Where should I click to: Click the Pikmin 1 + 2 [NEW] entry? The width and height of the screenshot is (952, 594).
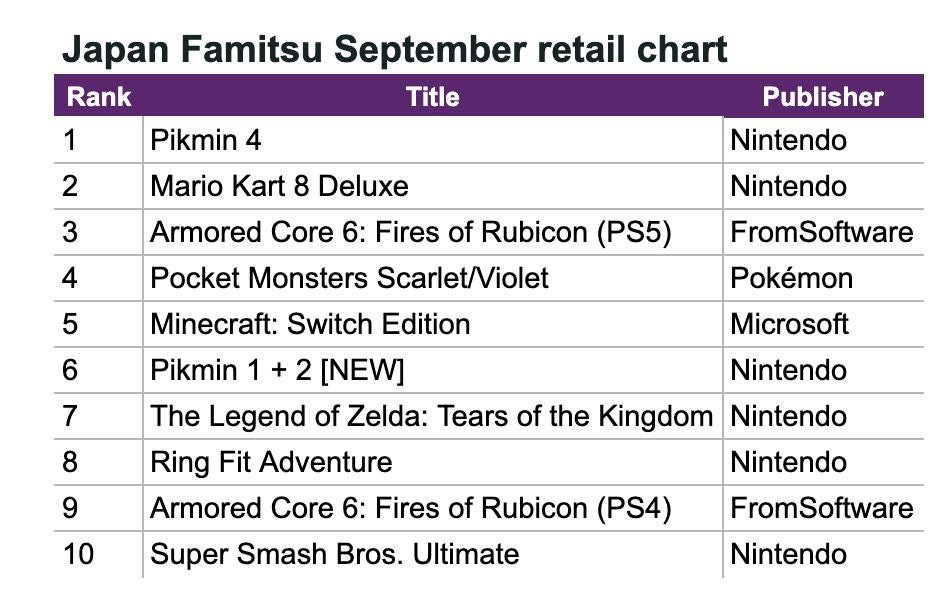[277, 371]
